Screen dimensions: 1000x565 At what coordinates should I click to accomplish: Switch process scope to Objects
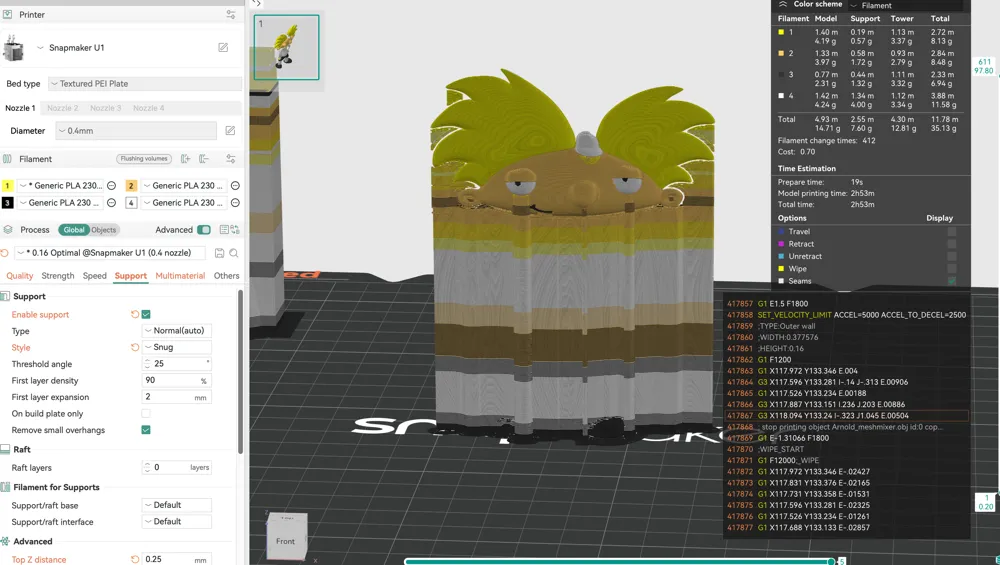tap(103, 230)
